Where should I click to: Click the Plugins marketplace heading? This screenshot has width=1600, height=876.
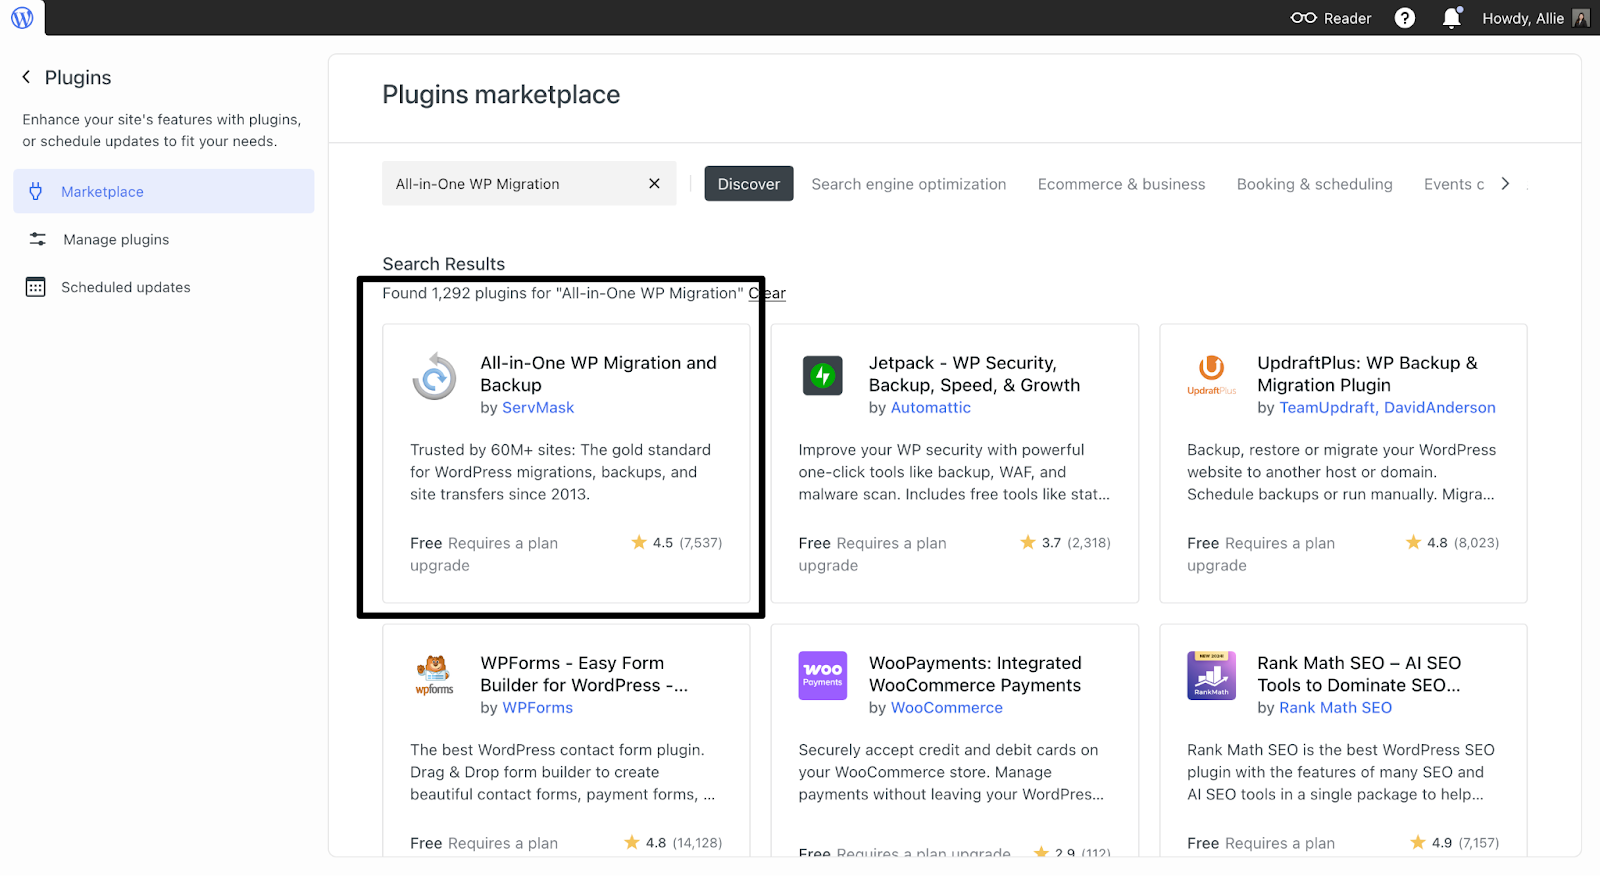[x=501, y=94]
